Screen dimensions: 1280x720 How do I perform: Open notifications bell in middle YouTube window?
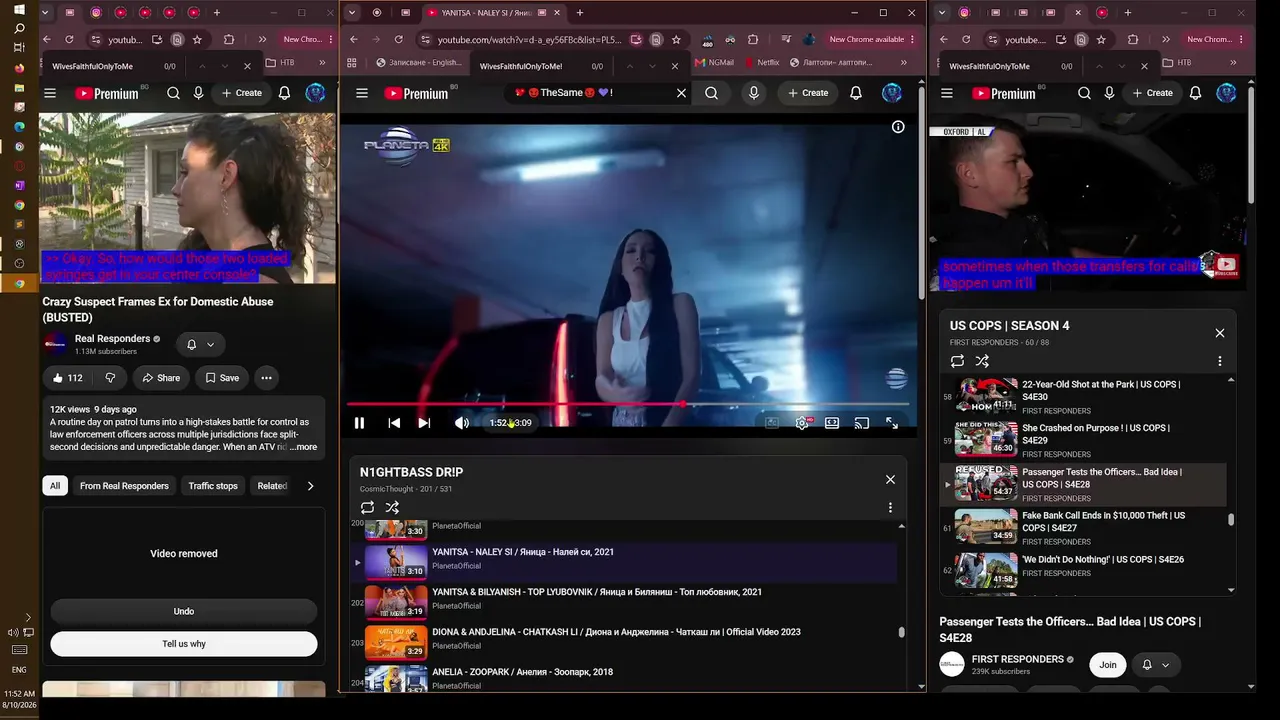coord(856,93)
